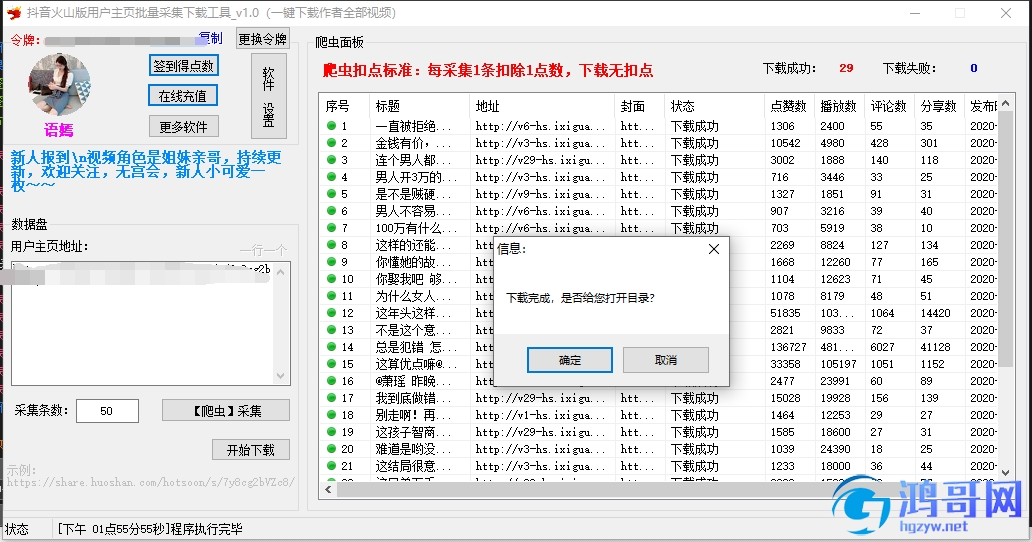This screenshot has height=542, width=1032.
Task: Sort by 点赞数 column header
Action: click(x=790, y=106)
